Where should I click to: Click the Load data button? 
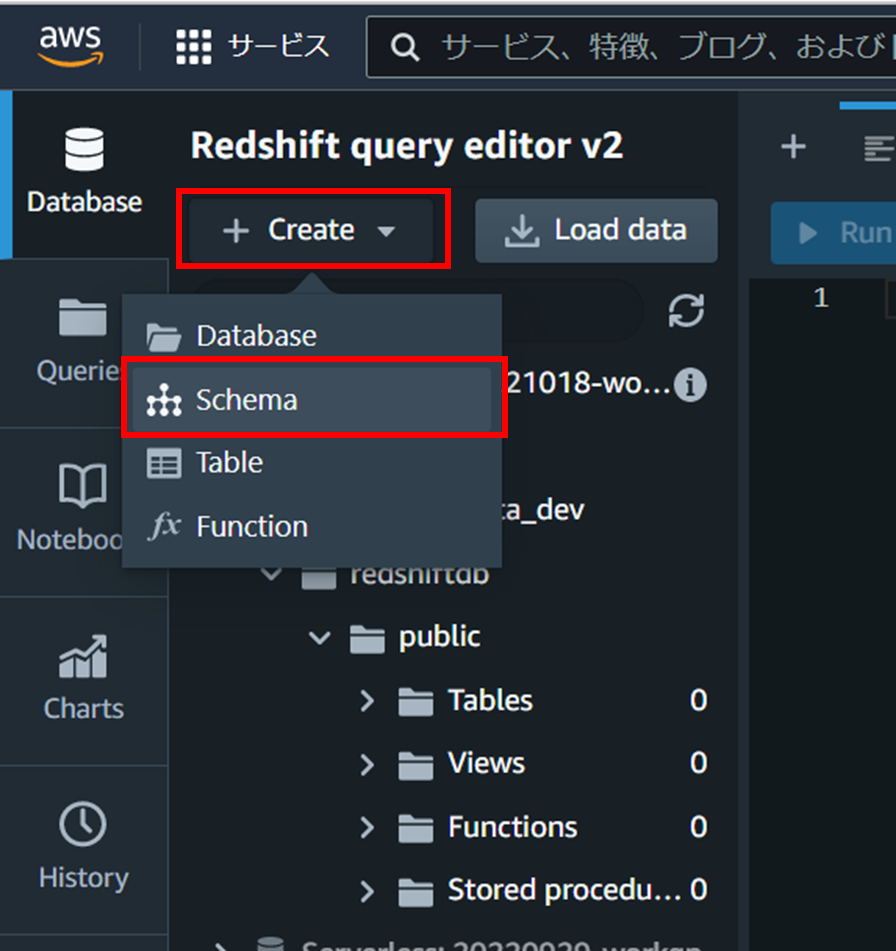[x=596, y=230]
